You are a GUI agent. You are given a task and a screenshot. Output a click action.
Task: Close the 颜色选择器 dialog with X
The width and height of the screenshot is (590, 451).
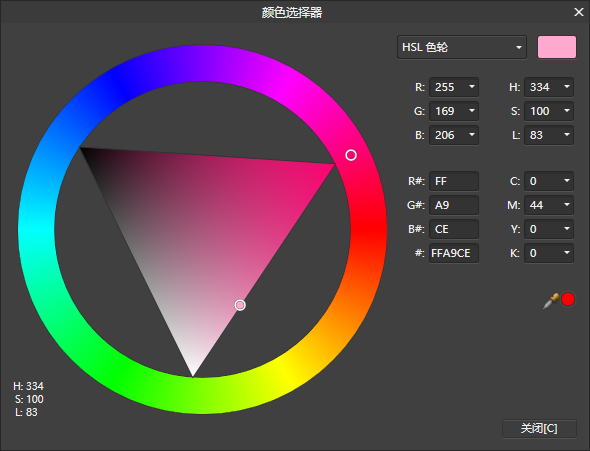pyautogui.click(x=579, y=12)
